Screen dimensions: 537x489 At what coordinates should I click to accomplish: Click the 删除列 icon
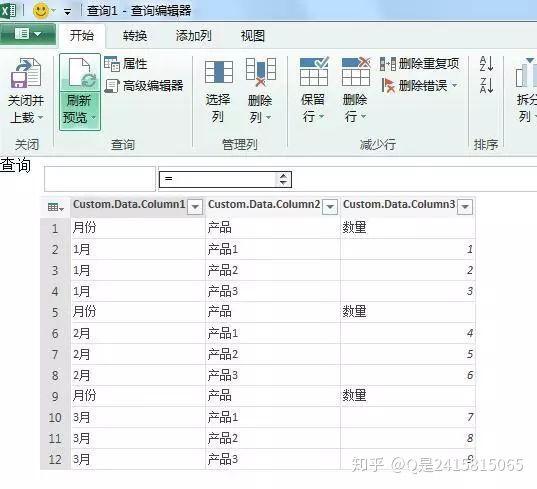coord(261,72)
